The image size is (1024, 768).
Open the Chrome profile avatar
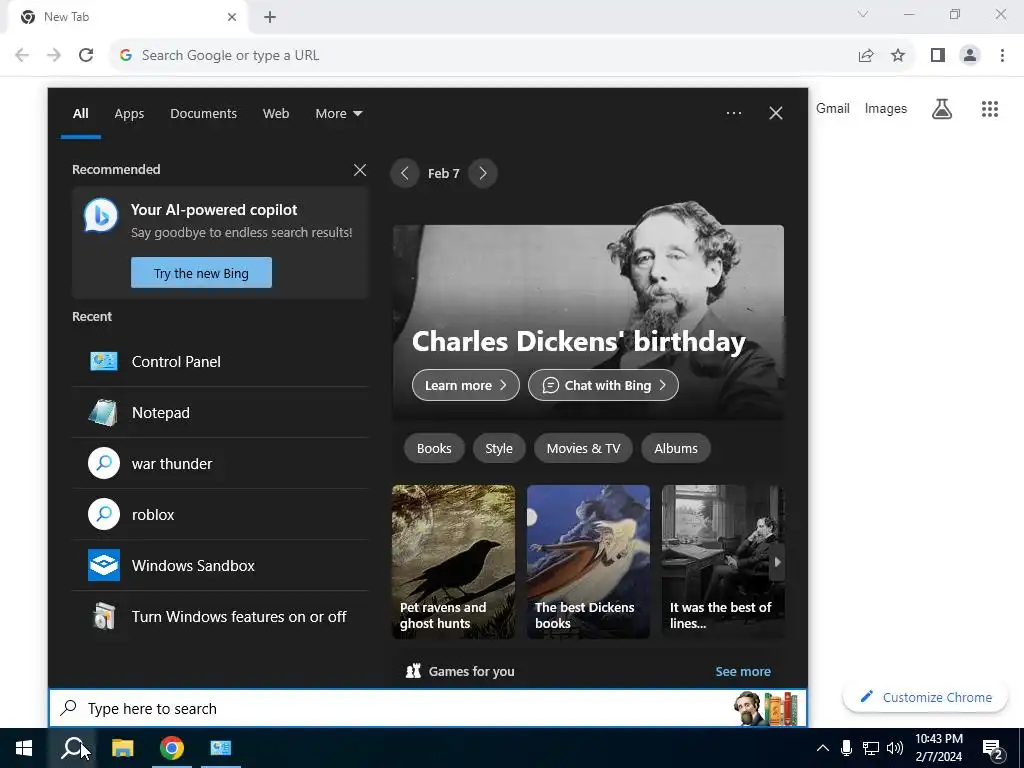pos(970,56)
